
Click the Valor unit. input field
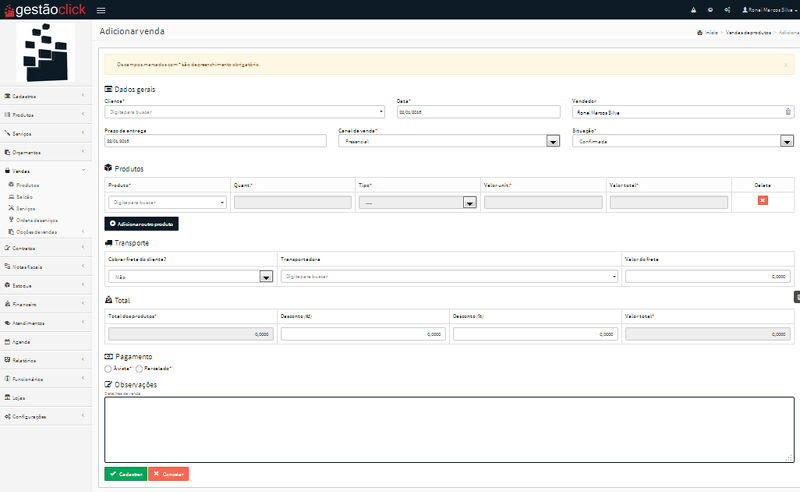click(x=543, y=202)
